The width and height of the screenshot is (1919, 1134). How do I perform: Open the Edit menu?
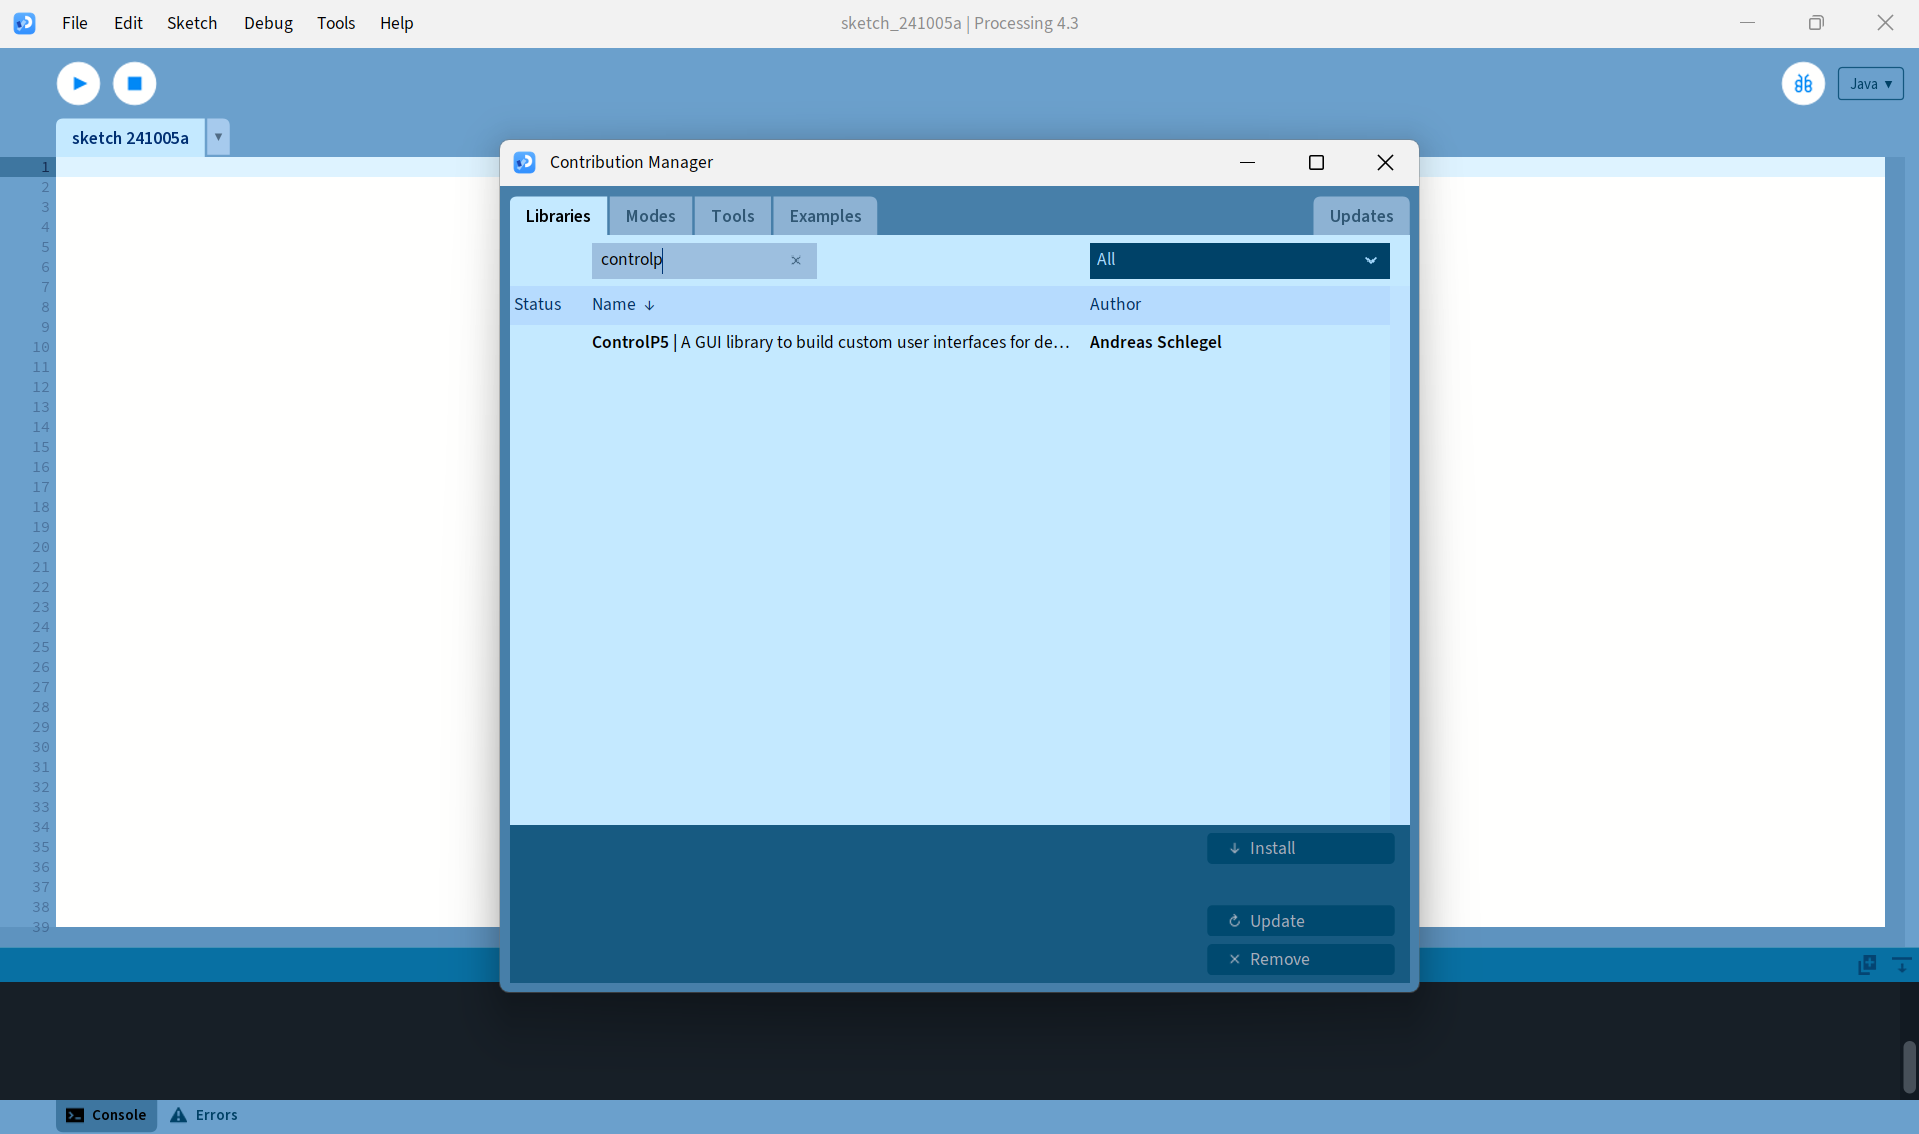[x=128, y=23]
